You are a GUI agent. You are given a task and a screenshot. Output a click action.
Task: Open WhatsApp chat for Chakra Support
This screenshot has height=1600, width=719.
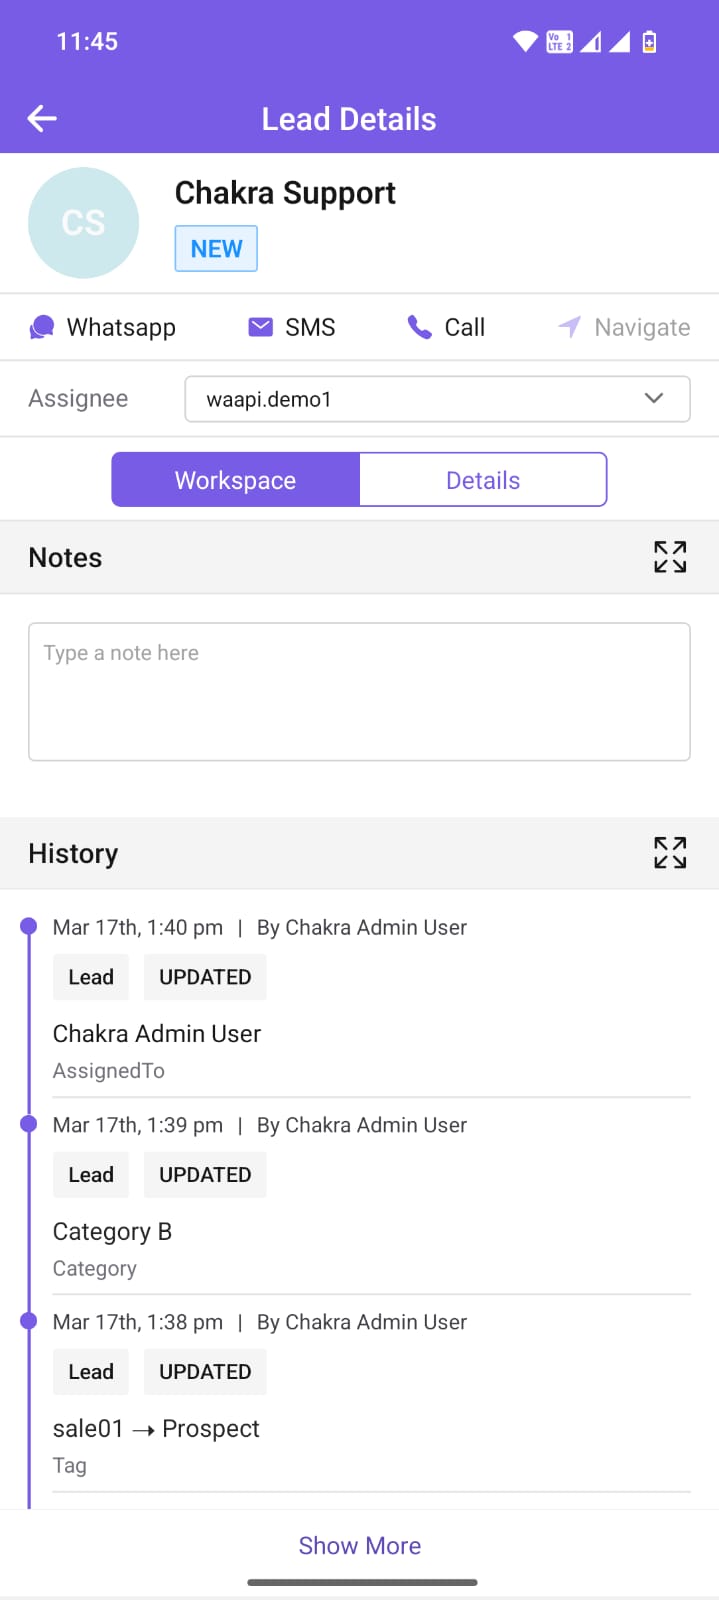pos(103,326)
